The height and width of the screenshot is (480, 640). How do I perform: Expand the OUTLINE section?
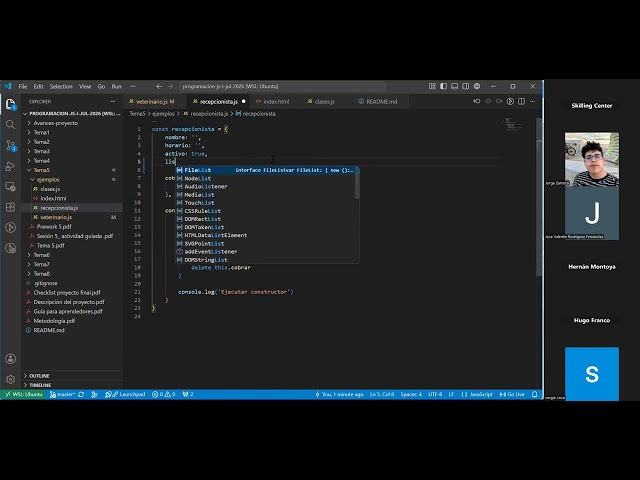[x=39, y=376]
